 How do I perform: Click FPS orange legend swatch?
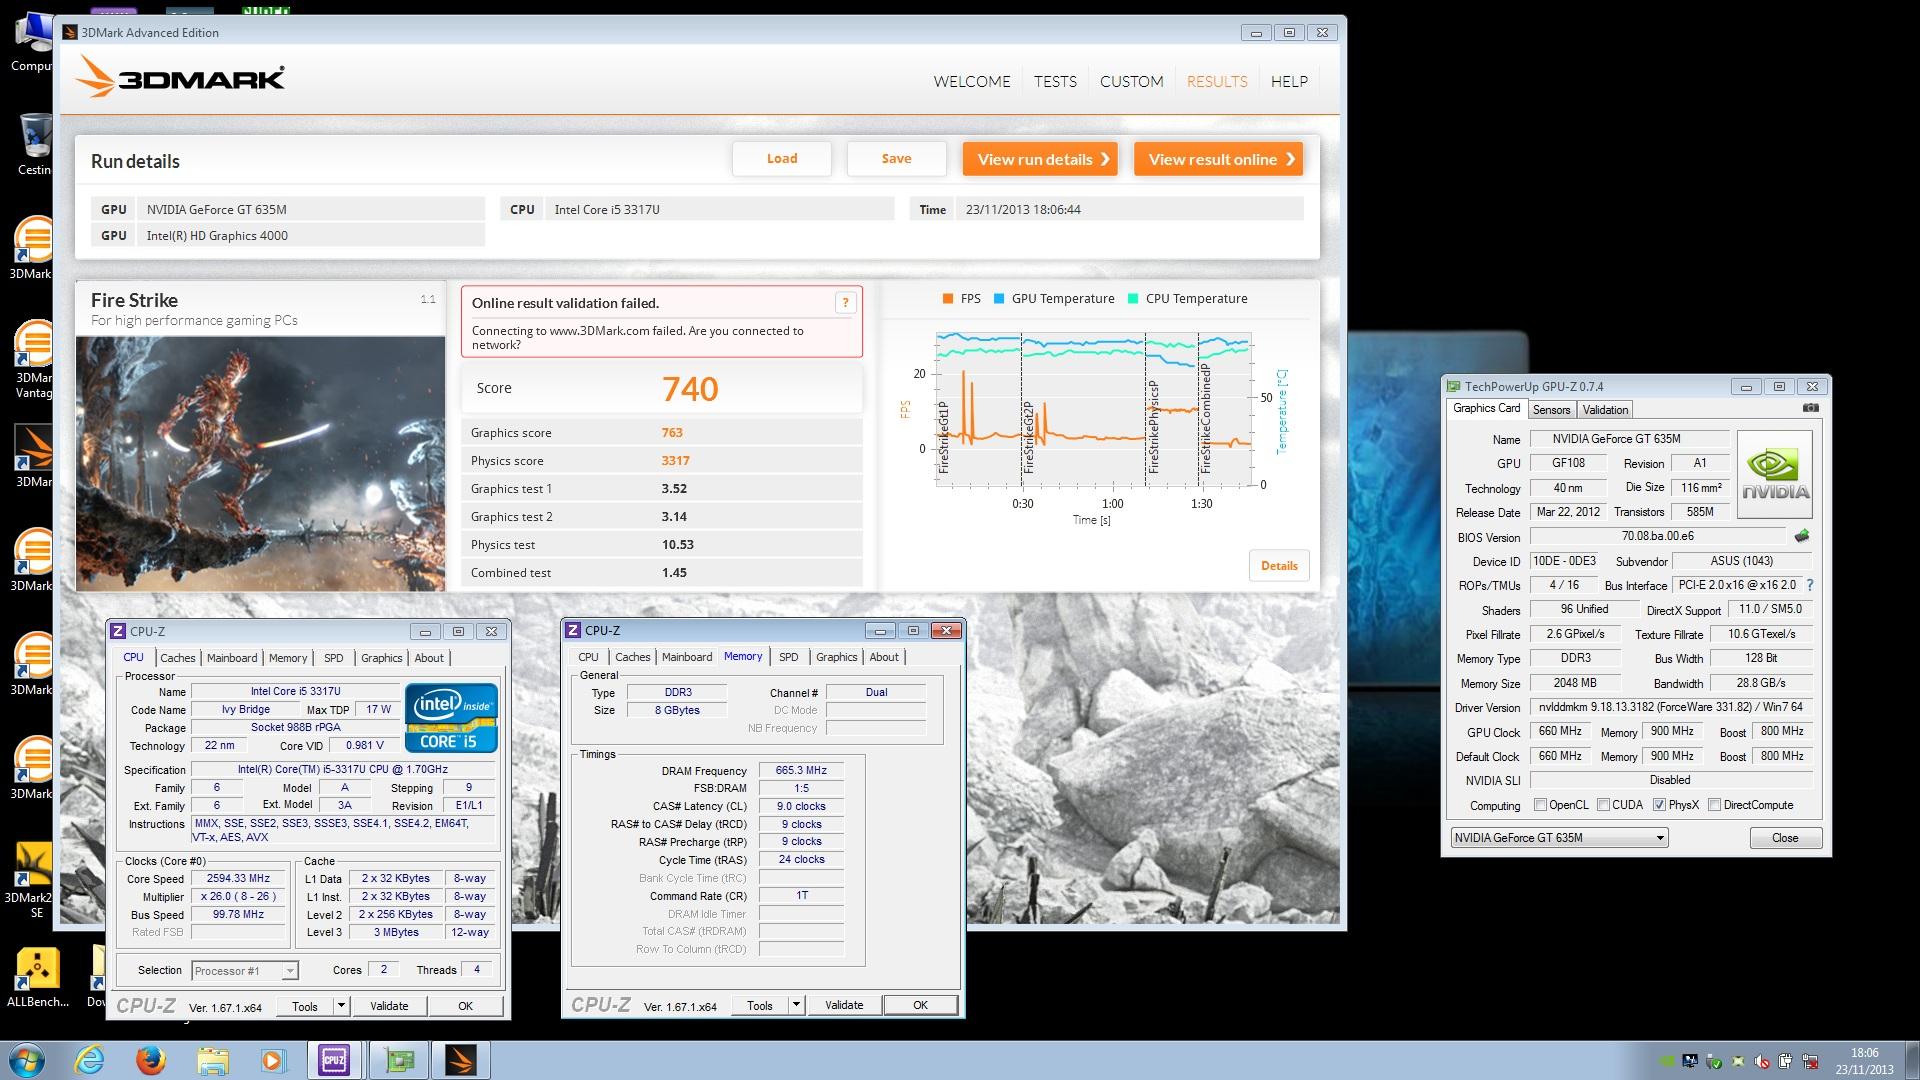[x=947, y=299]
